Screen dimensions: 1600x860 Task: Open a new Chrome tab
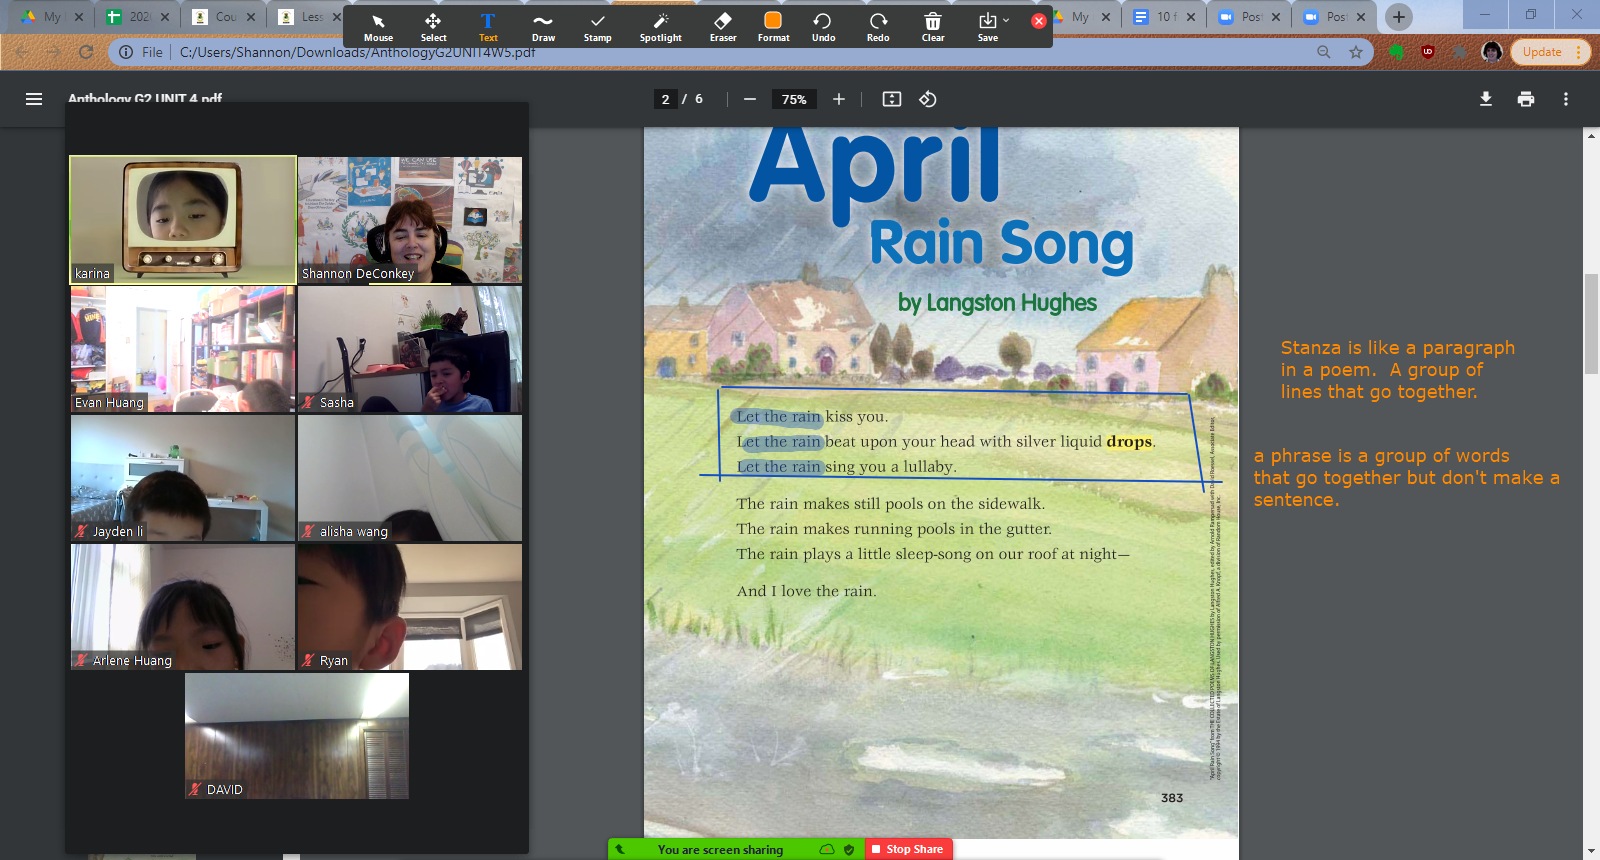click(x=1399, y=17)
